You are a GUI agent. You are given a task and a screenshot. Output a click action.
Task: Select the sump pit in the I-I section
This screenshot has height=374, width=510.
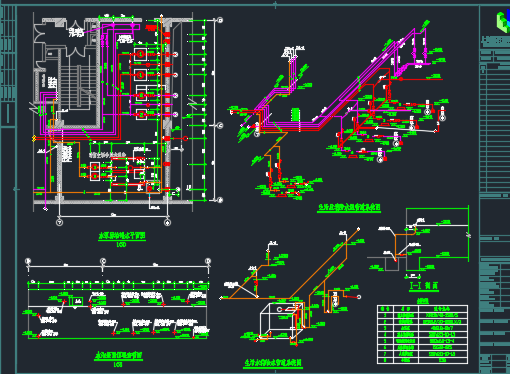[x=392, y=263]
